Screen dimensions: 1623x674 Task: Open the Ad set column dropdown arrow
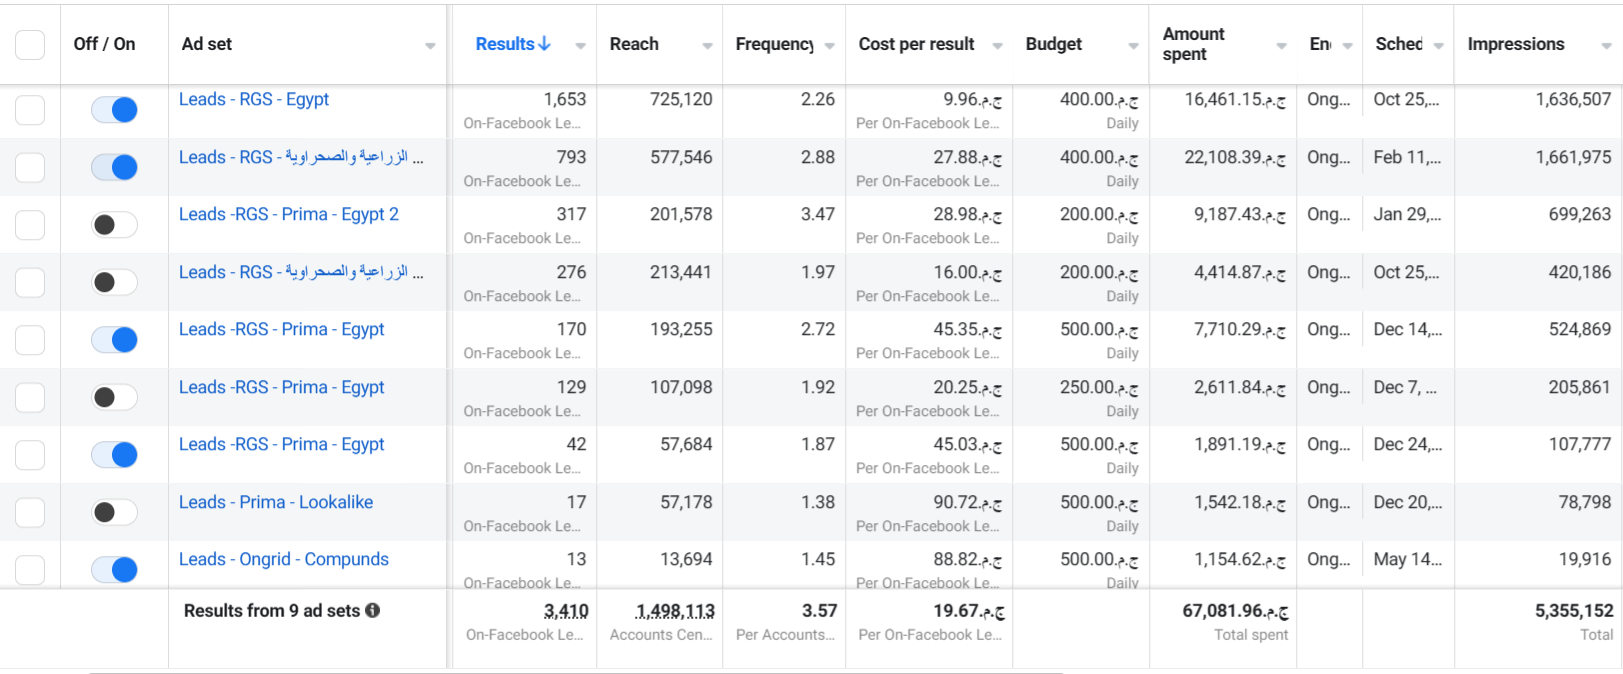[430, 46]
